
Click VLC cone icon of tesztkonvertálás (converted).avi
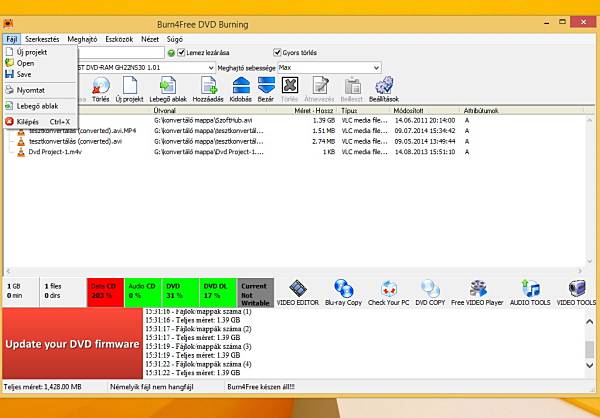click(x=21, y=141)
